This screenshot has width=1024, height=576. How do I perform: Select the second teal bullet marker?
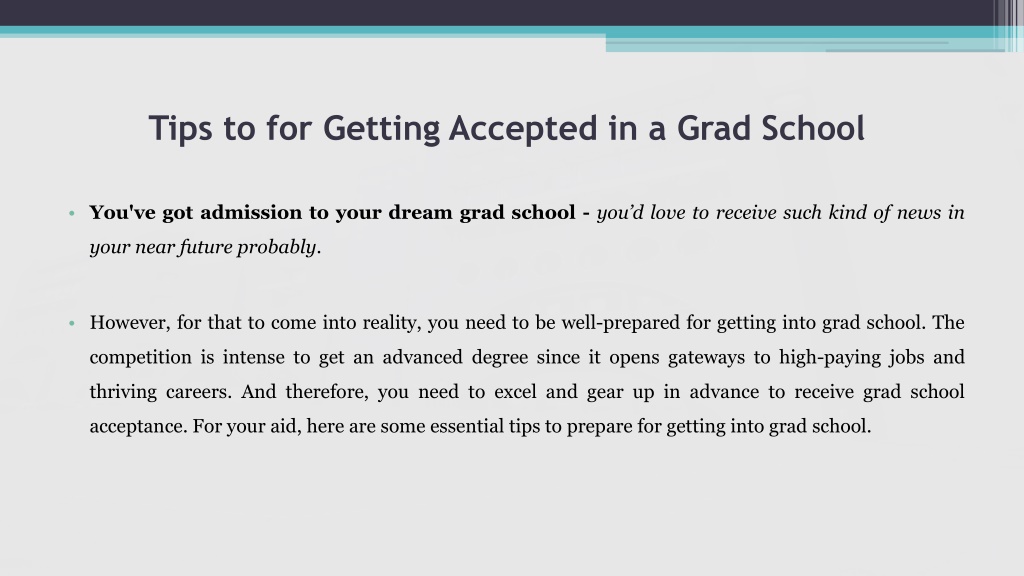pyautogui.click(x=72, y=323)
